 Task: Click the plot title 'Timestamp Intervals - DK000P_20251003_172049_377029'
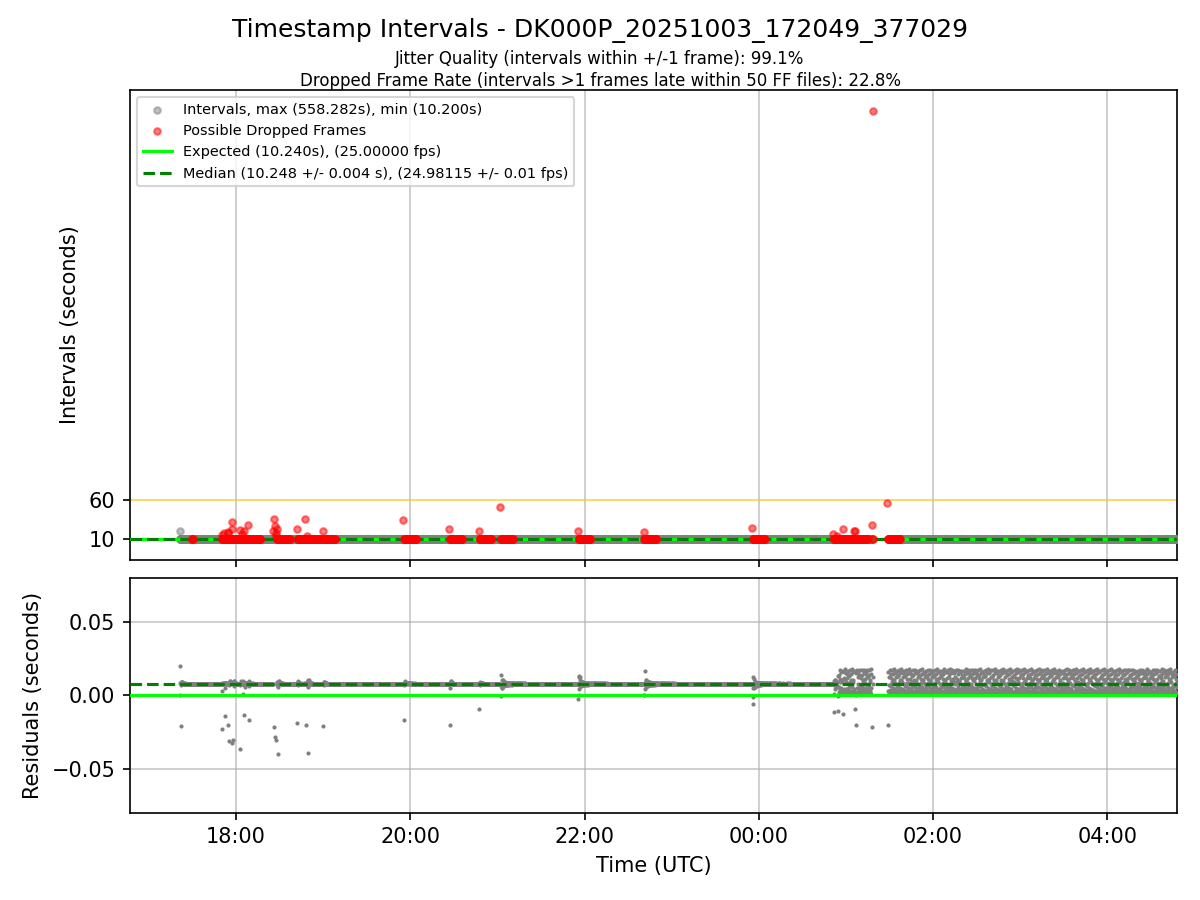click(x=599, y=29)
